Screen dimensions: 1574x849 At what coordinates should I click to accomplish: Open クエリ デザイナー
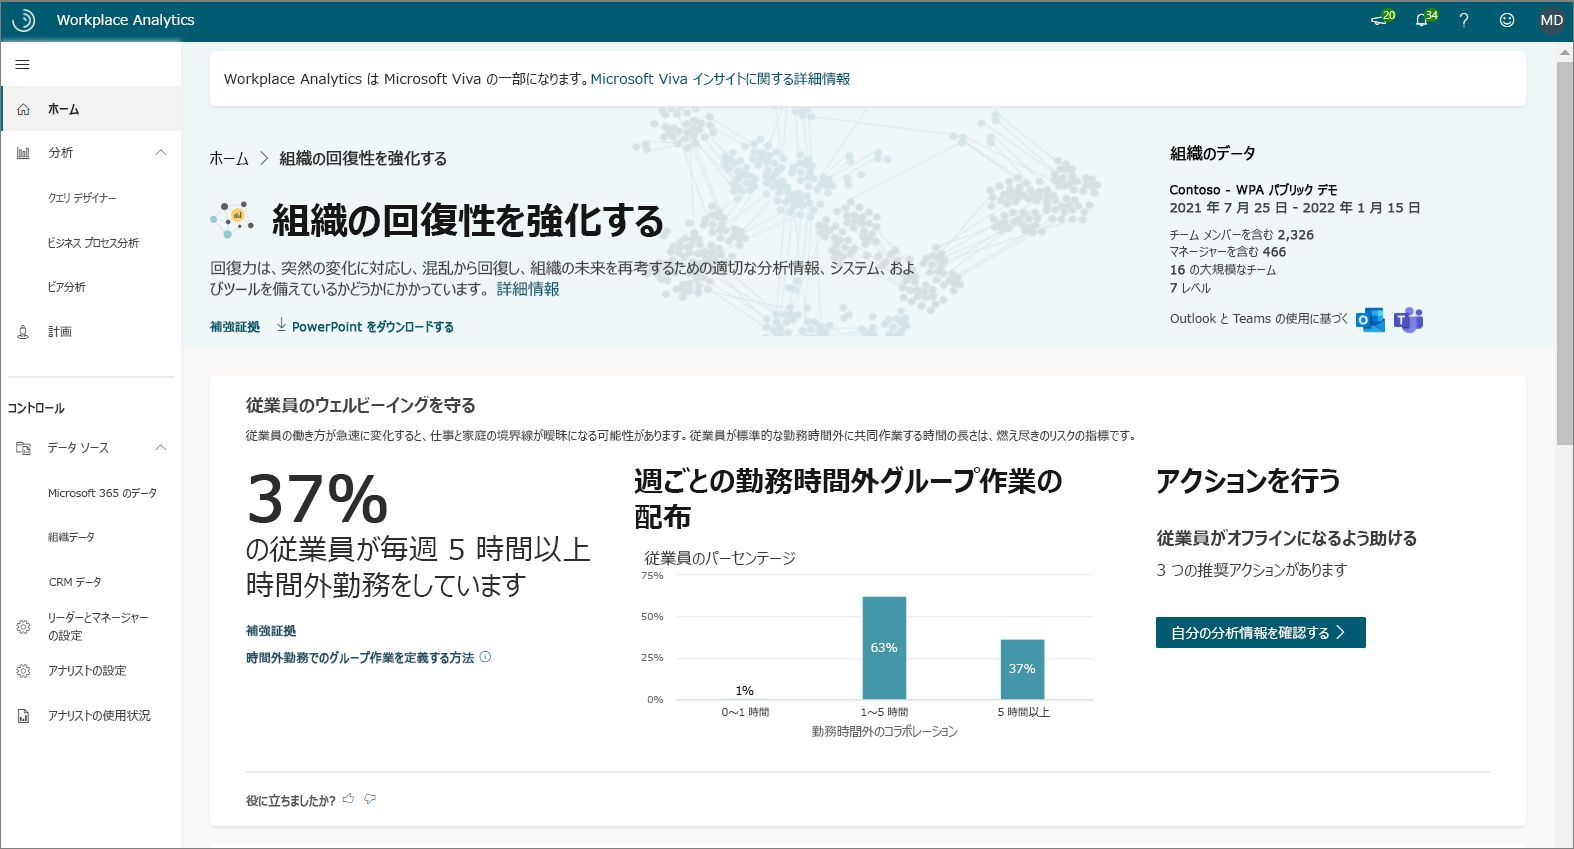(x=82, y=198)
